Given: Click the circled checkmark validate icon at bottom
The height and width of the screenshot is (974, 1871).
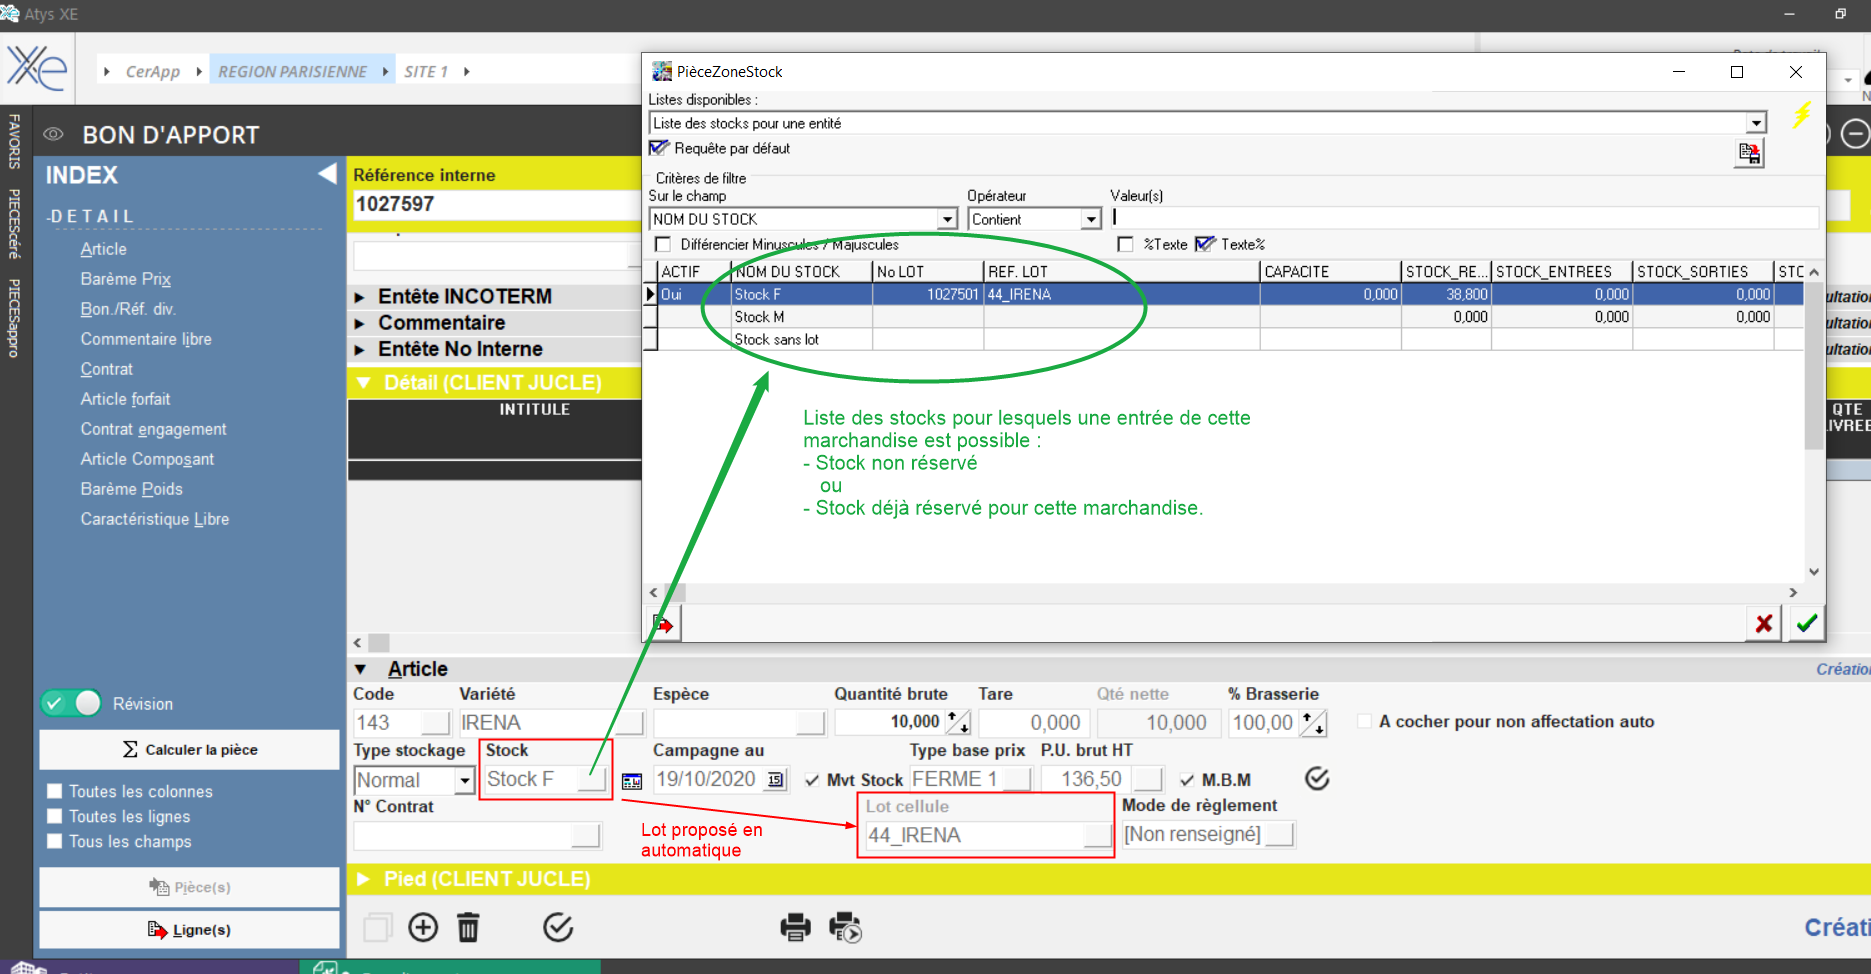Looking at the screenshot, I should coord(558,928).
